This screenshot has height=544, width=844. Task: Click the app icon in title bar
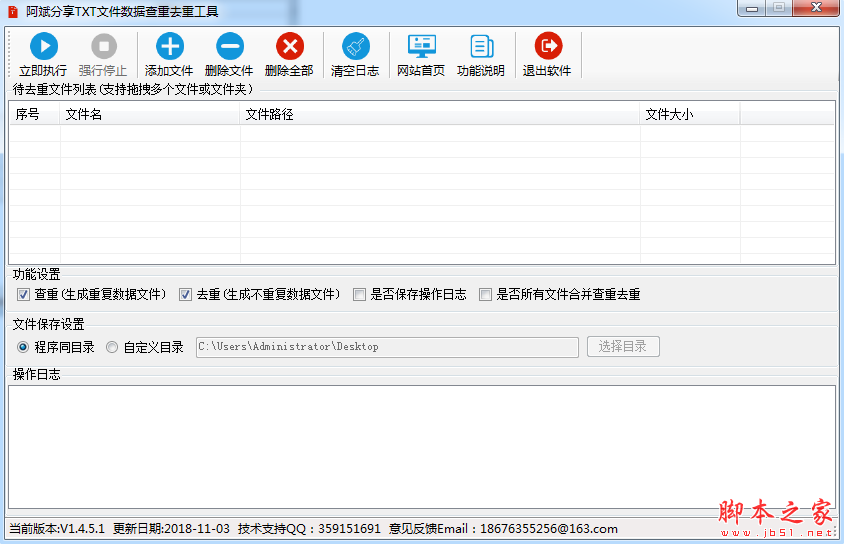click(x=13, y=11)
